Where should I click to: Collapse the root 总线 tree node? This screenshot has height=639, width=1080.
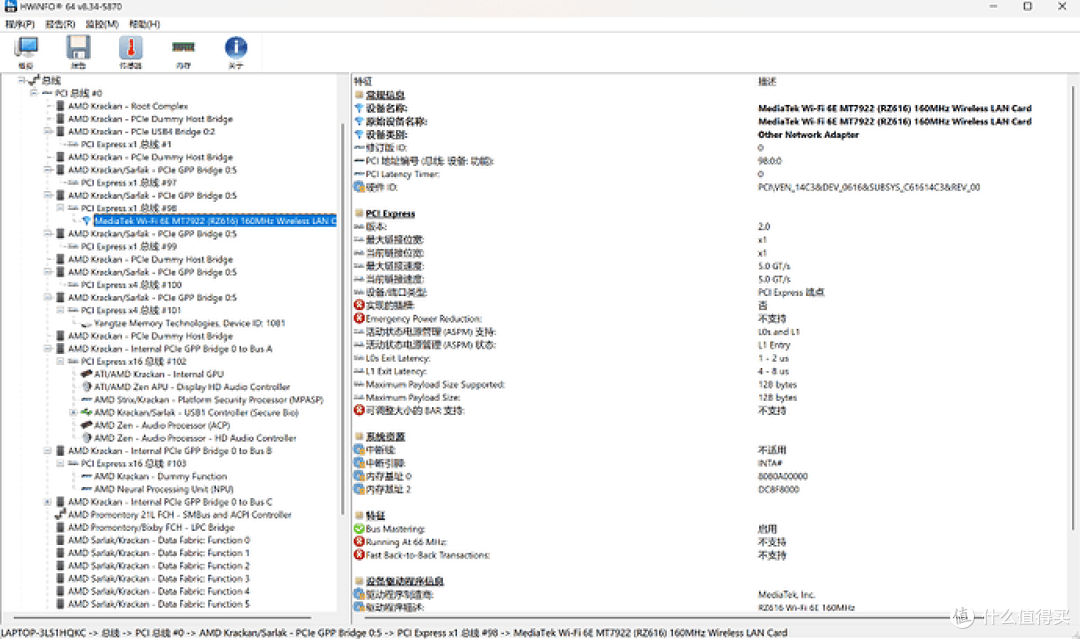coord(21,81)
